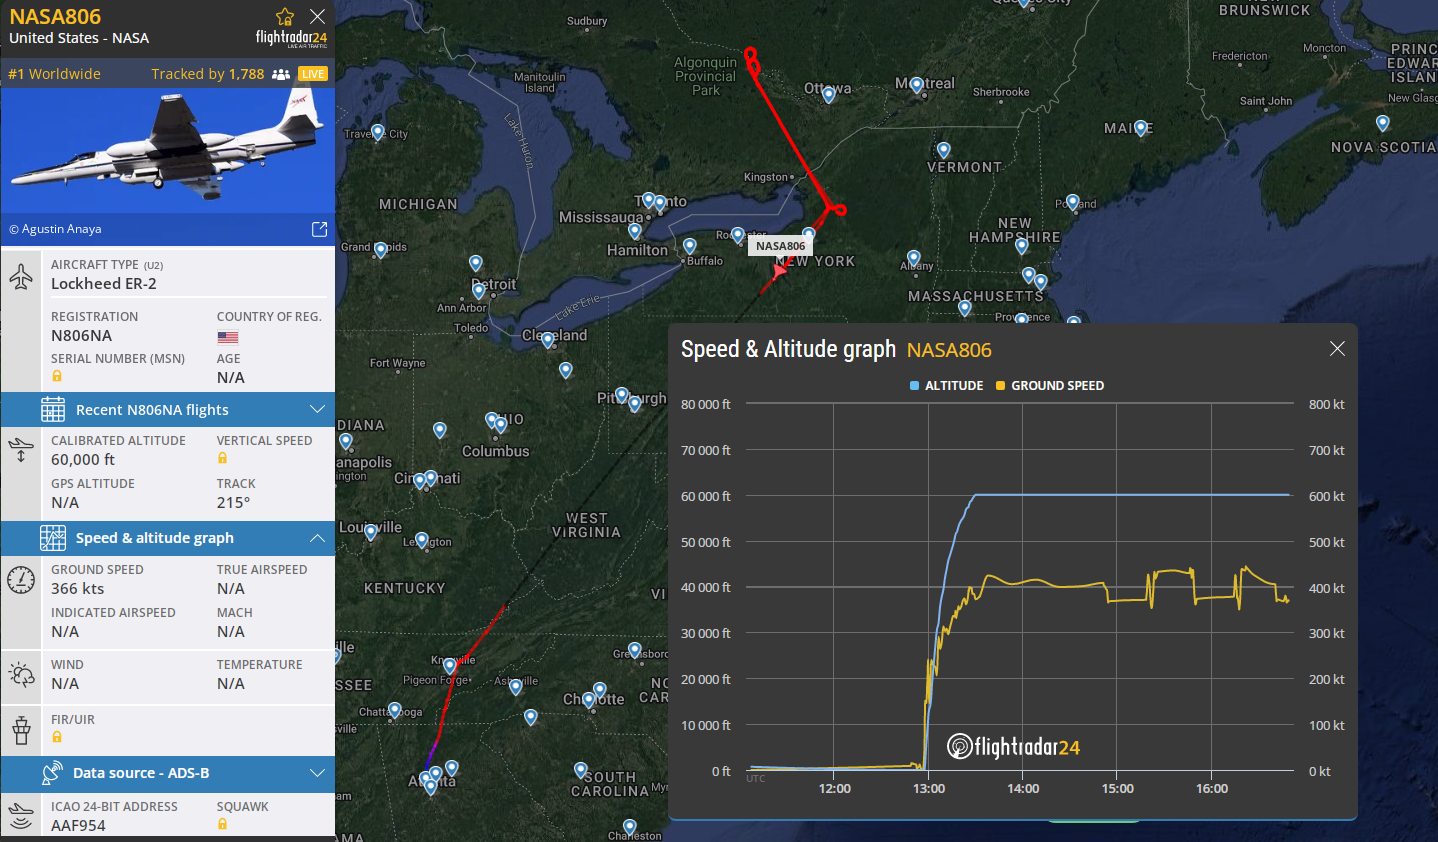Viewport: 1438px width, 842px height.
Task: Click the Serial Number locked padlock icon
Action: point(57,376)
